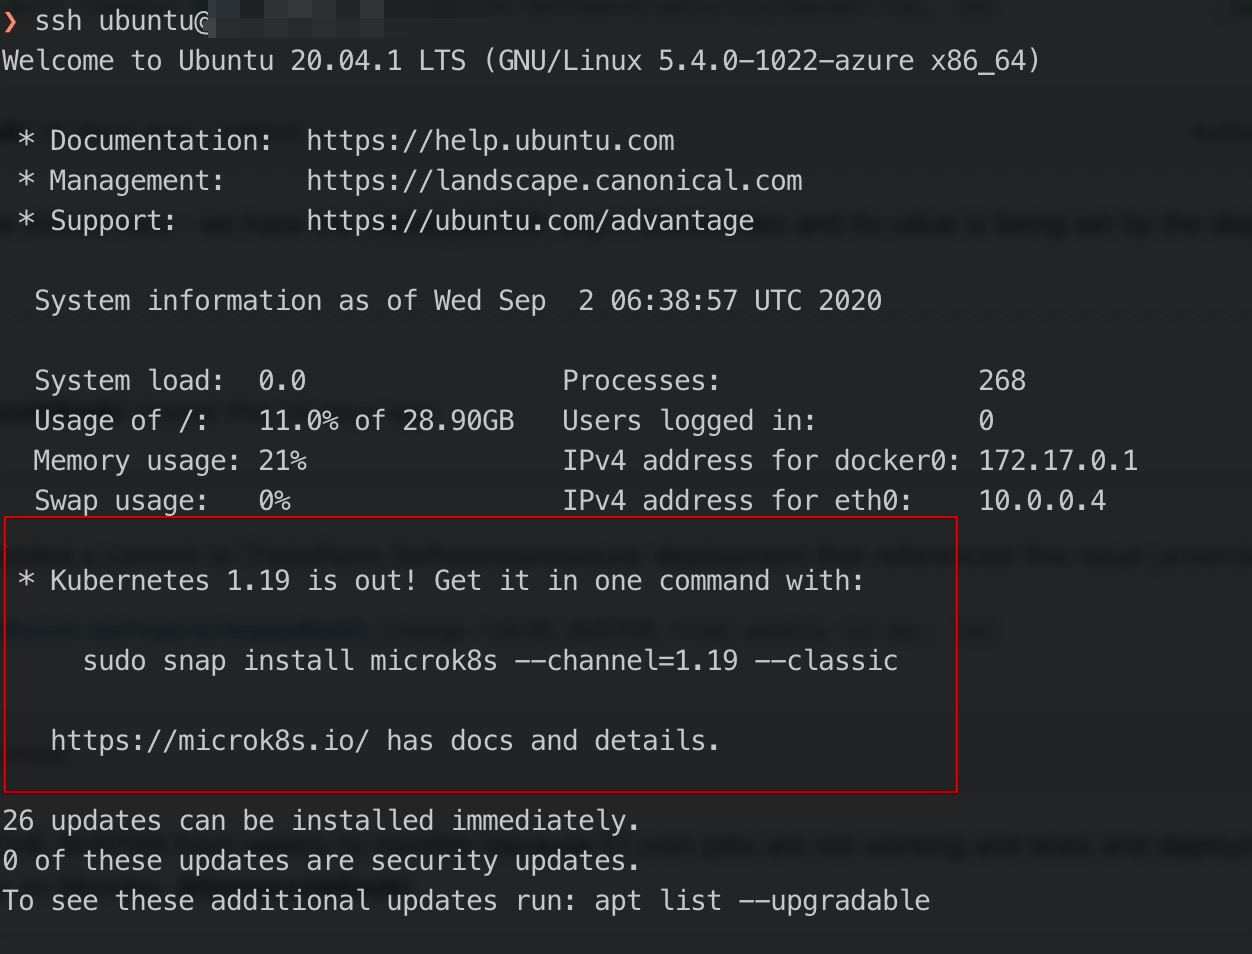Click the Kubernetes 1.19 is out announcement line
The height and width of the screenshot is (954, 1252).
[456, 581]
